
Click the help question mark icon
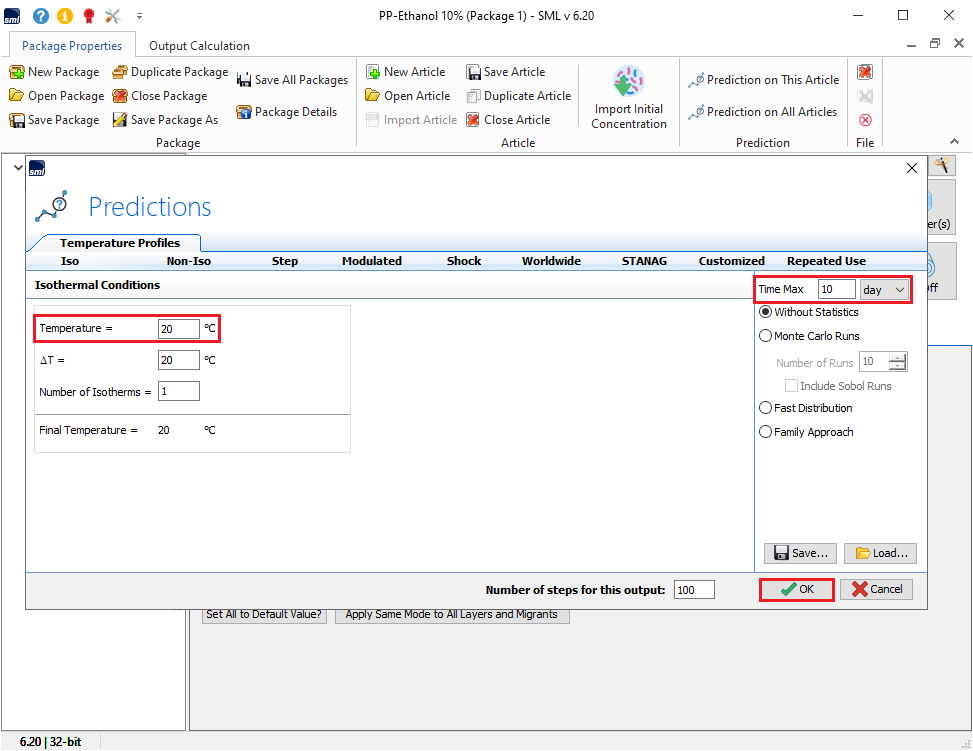pyautogui.click(x=40, y=15)
